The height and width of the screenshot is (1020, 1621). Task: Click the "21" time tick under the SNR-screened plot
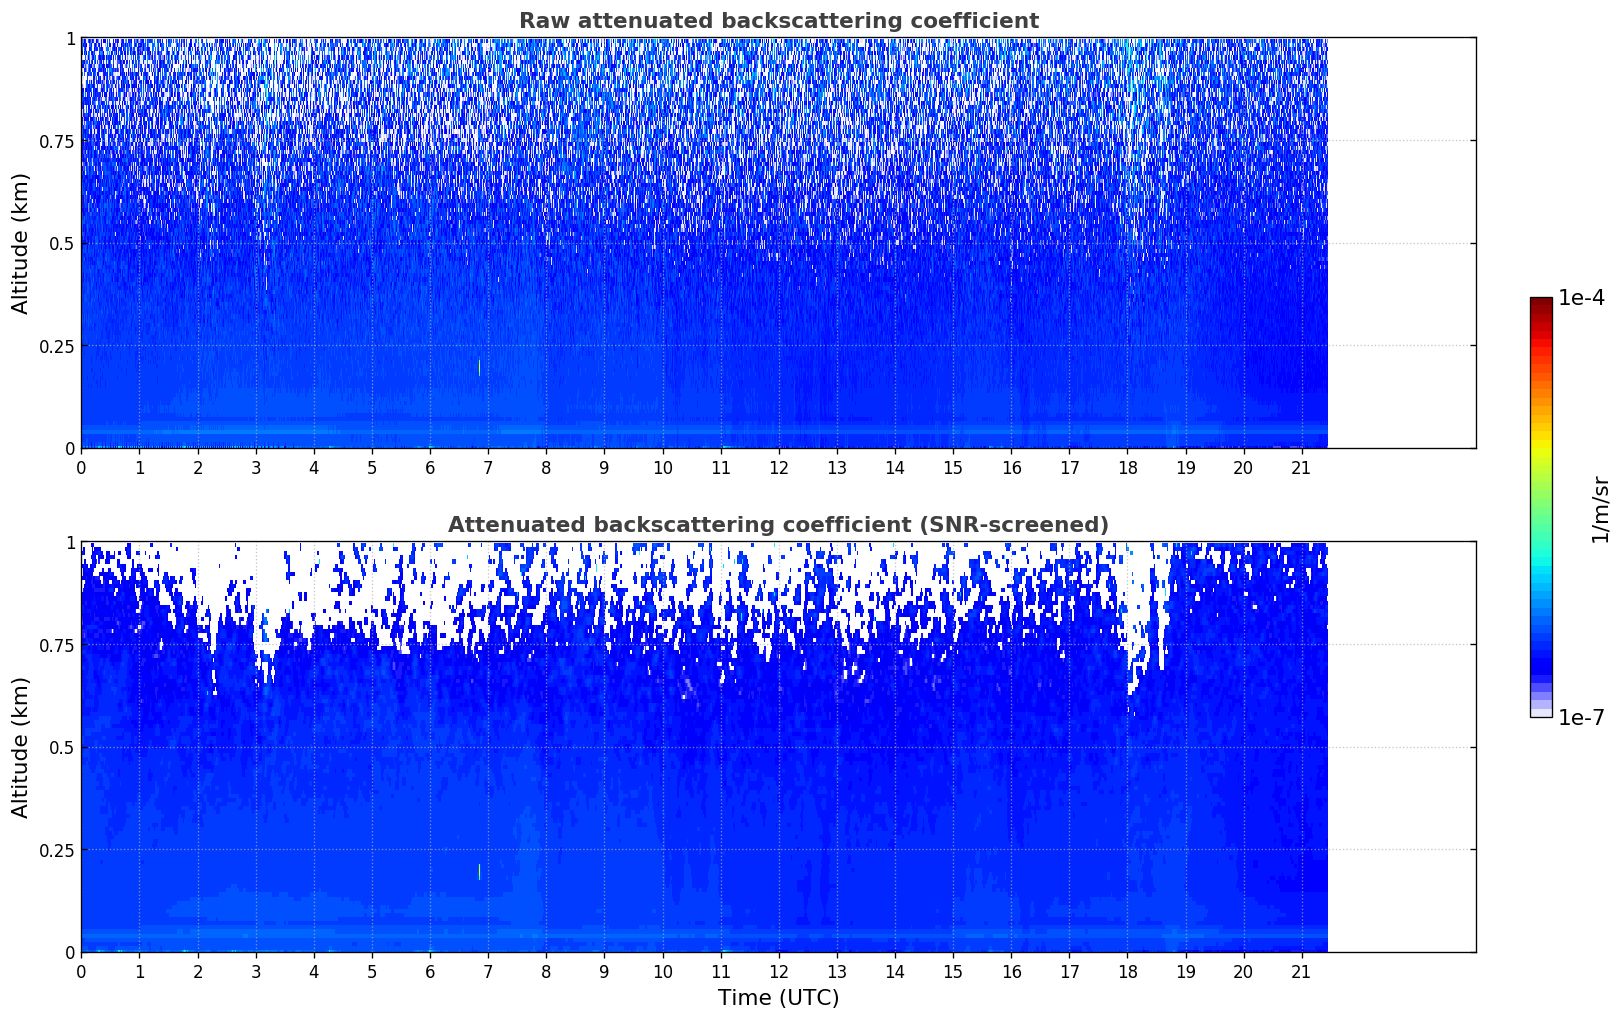pos(1301,971)
